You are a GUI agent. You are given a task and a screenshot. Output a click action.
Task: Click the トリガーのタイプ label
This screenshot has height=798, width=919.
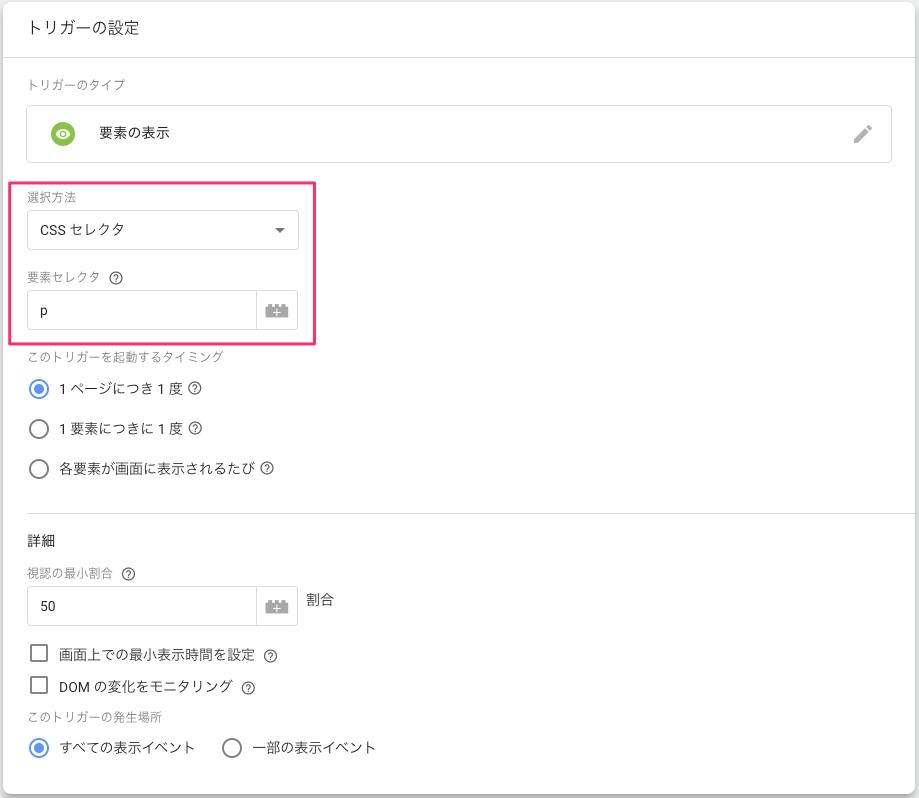pyautogui.click(x=76, y=85)
